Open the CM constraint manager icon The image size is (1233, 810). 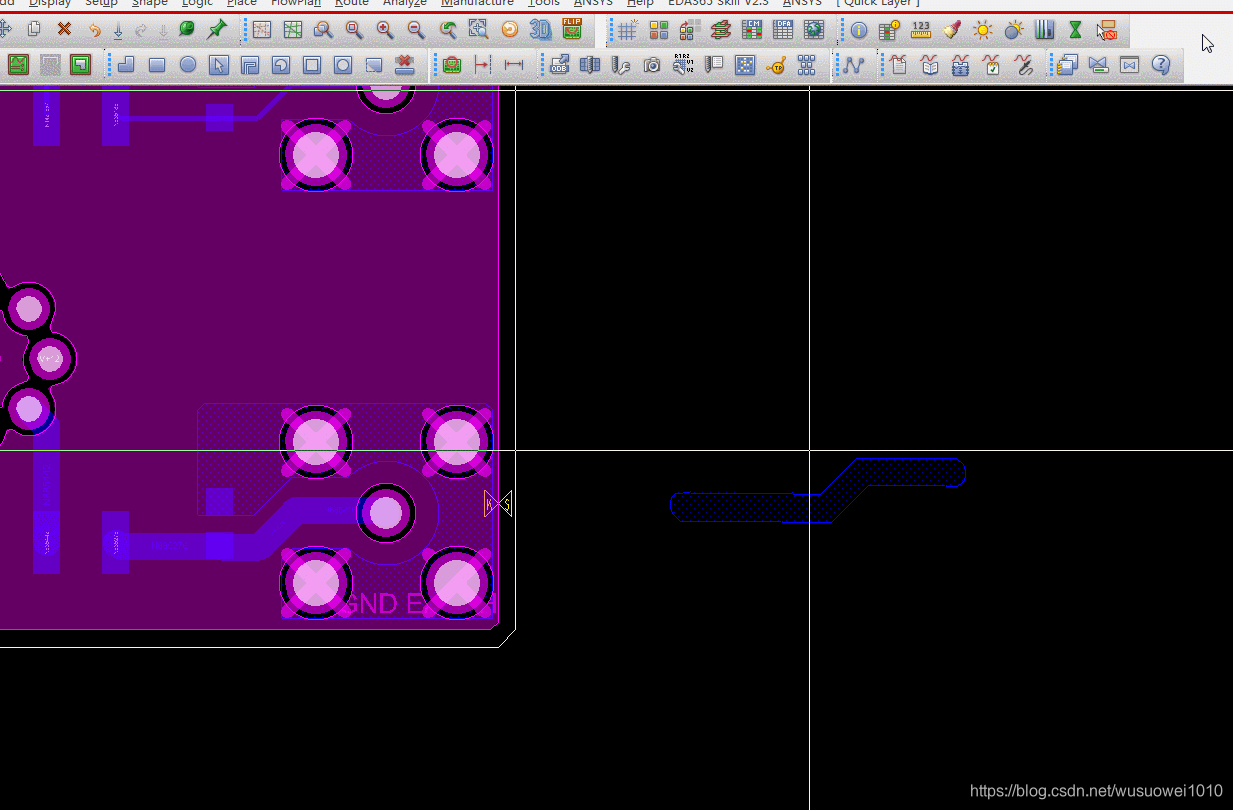click(752, 30)
